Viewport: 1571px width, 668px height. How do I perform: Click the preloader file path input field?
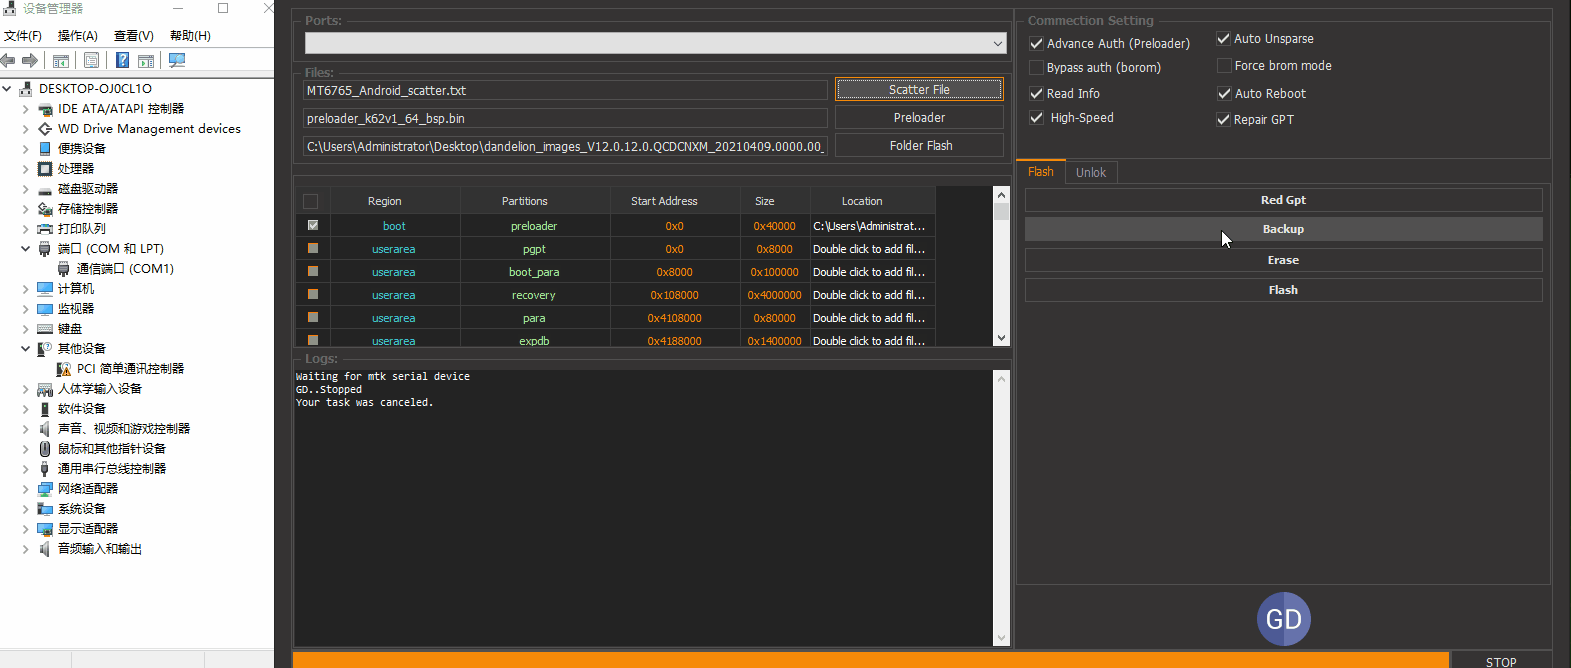click(565, 119)
